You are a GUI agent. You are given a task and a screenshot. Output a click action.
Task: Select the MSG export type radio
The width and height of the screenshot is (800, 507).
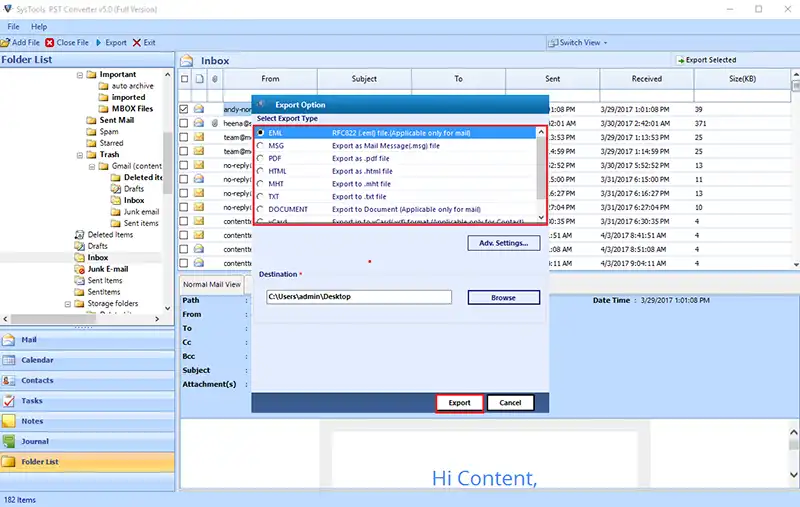[x=261, y=145]
